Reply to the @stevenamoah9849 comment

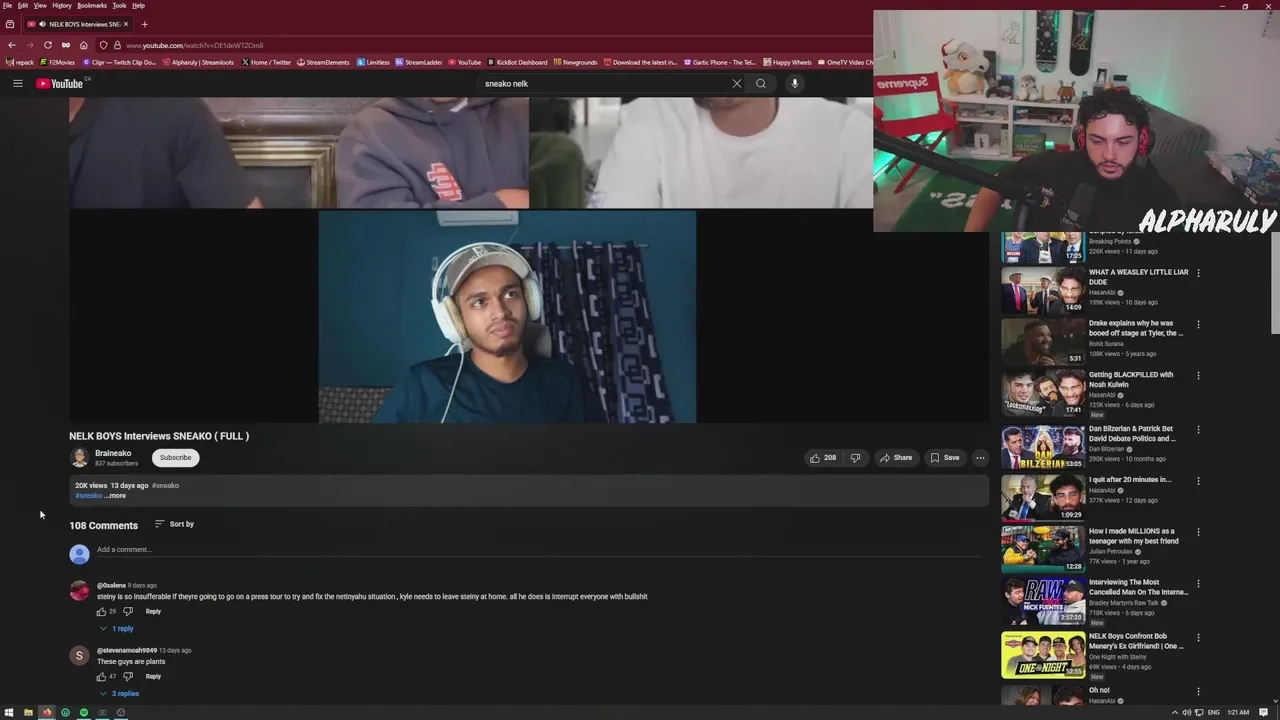point(153,676)
